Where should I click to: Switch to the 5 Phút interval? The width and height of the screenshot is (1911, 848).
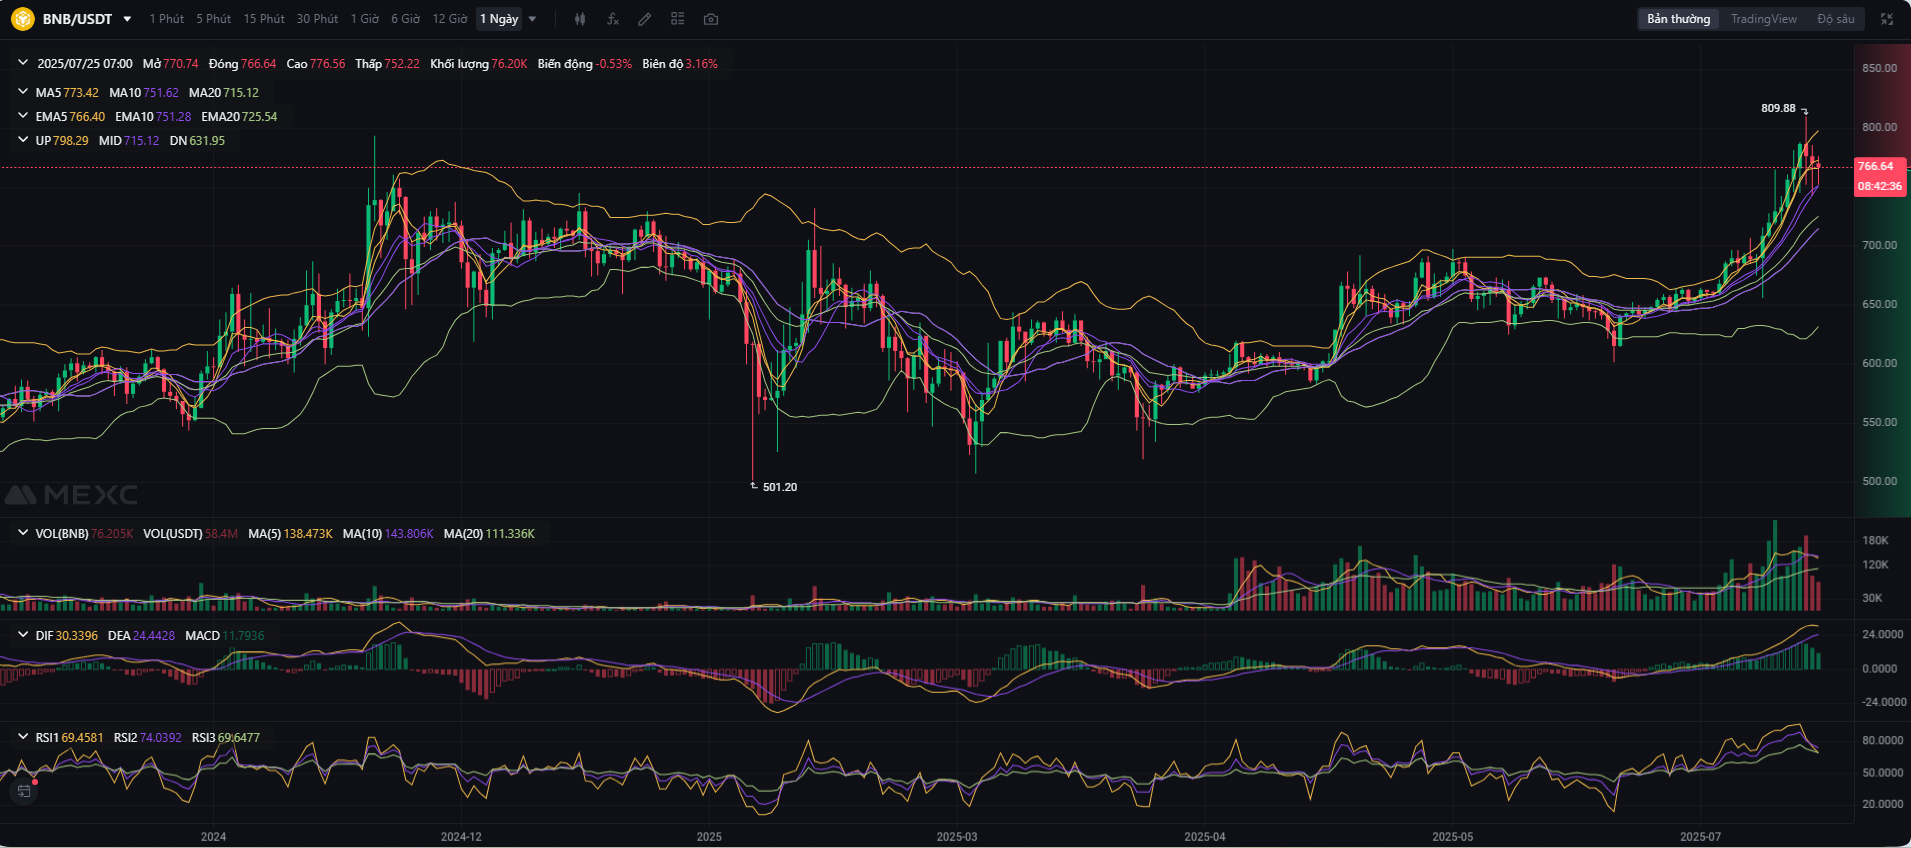(213, 19)
